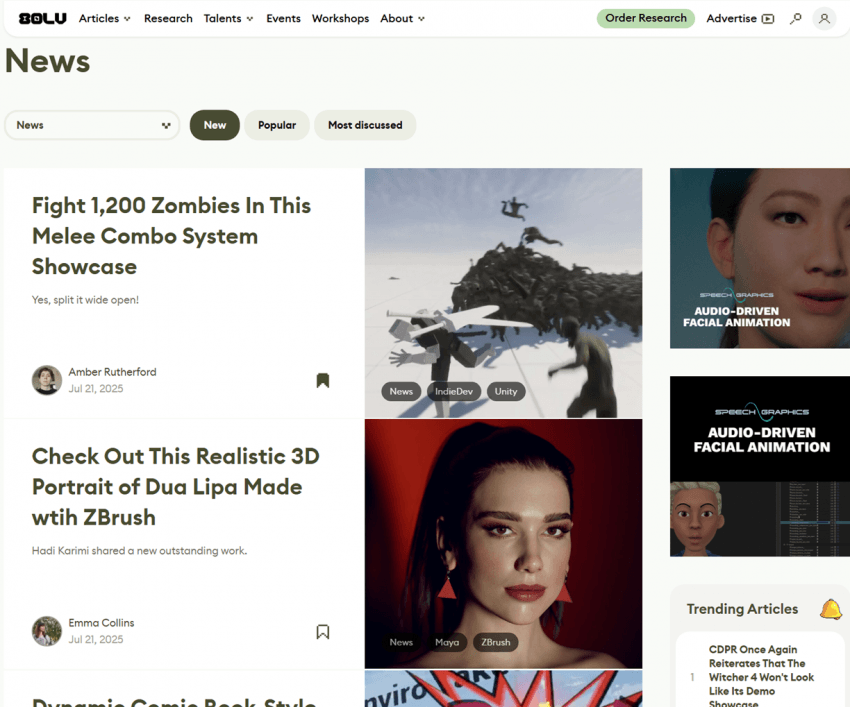Open the user account profile icon

click(824, 18)
